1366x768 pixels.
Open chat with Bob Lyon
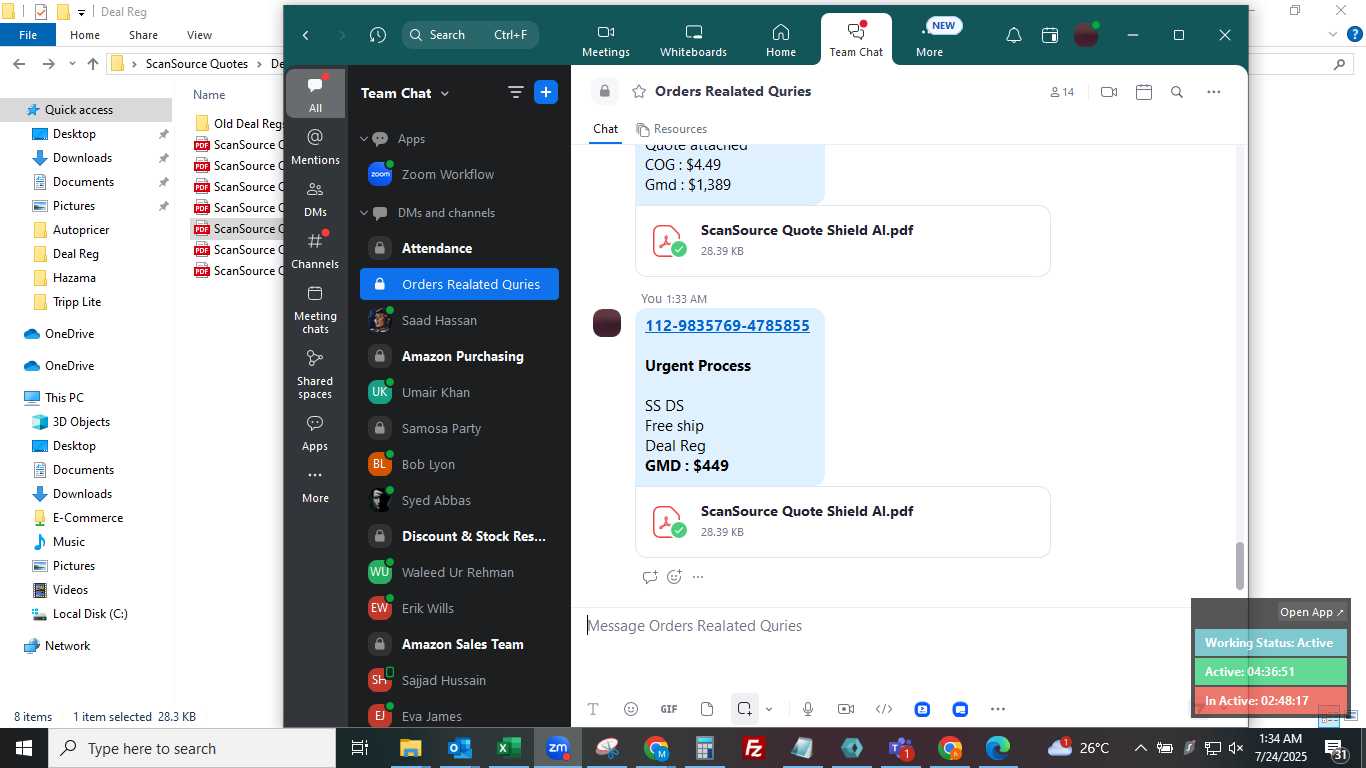tap(459, 464)
